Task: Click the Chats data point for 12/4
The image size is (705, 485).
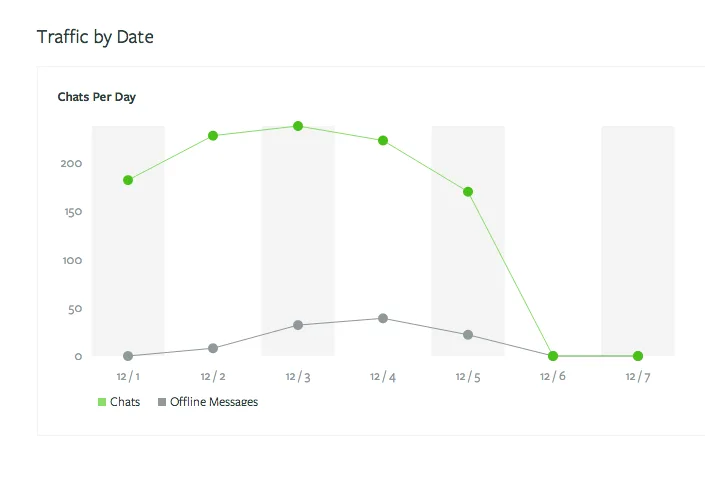Action: (383, 141)
